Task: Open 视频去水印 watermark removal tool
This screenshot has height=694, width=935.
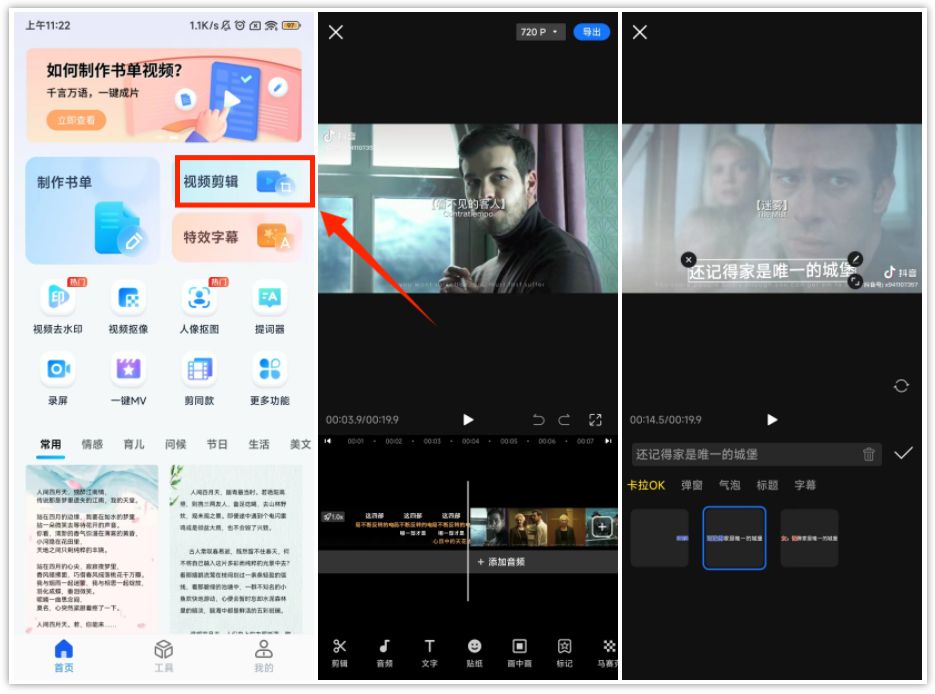Action: 58,308
